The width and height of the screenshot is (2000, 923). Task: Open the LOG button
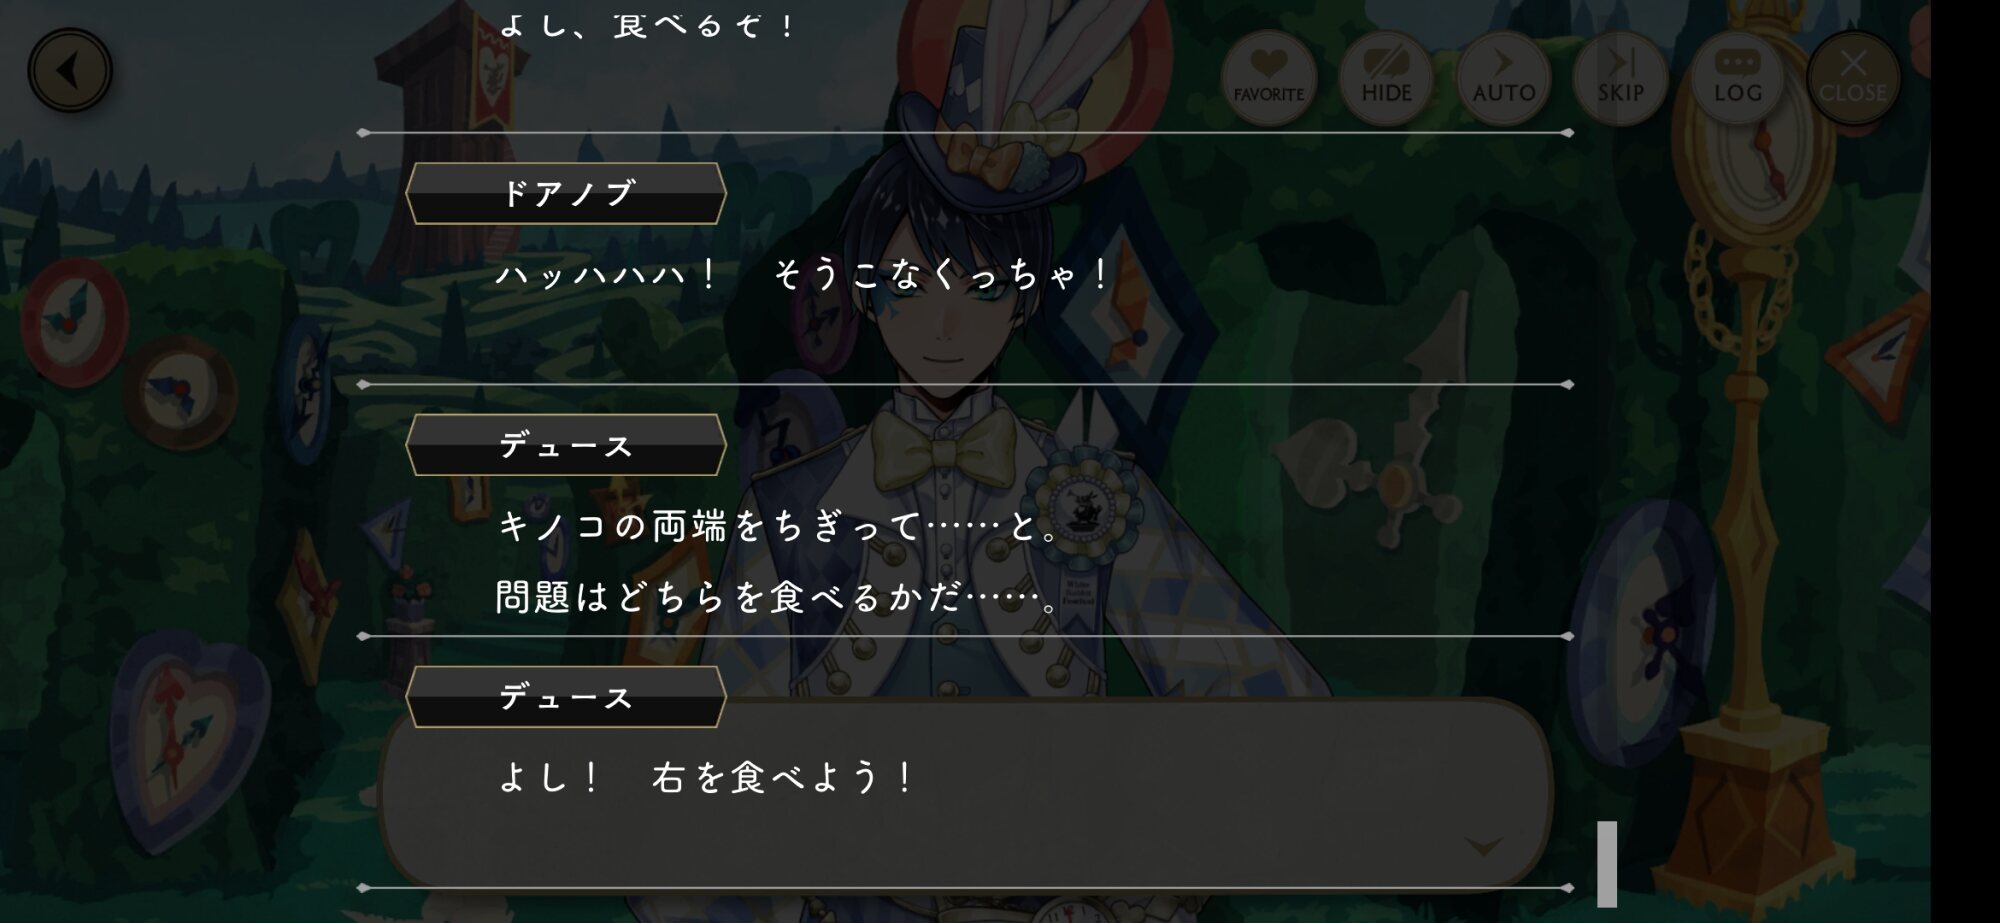pos(1737,78)
